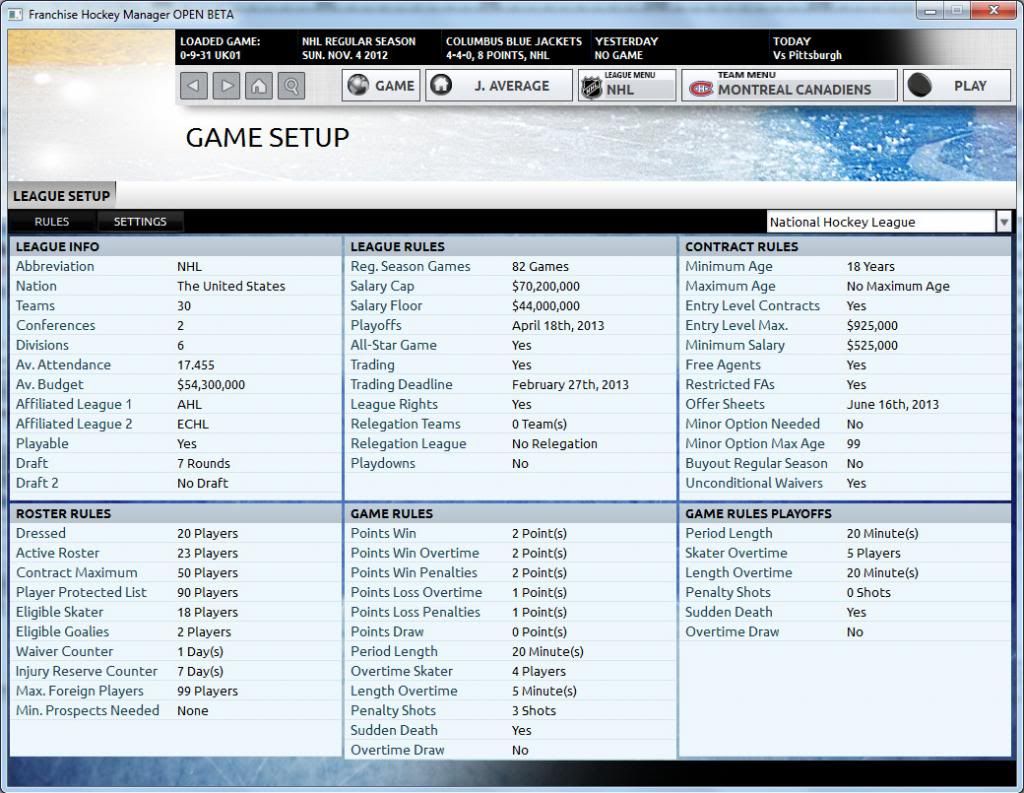1024x793 pixels.
Task: Open the home screen icon
Action: pyautogui.click(x=259, y=86)
